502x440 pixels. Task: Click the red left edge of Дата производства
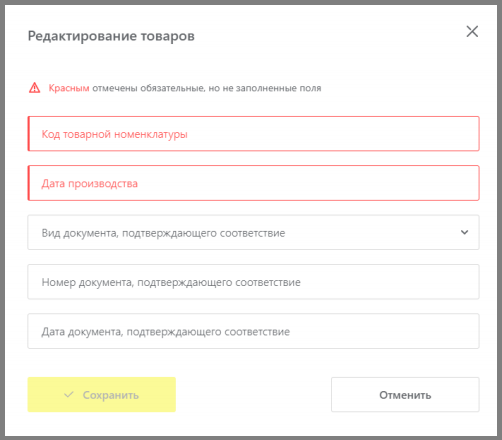click(29, 183)
